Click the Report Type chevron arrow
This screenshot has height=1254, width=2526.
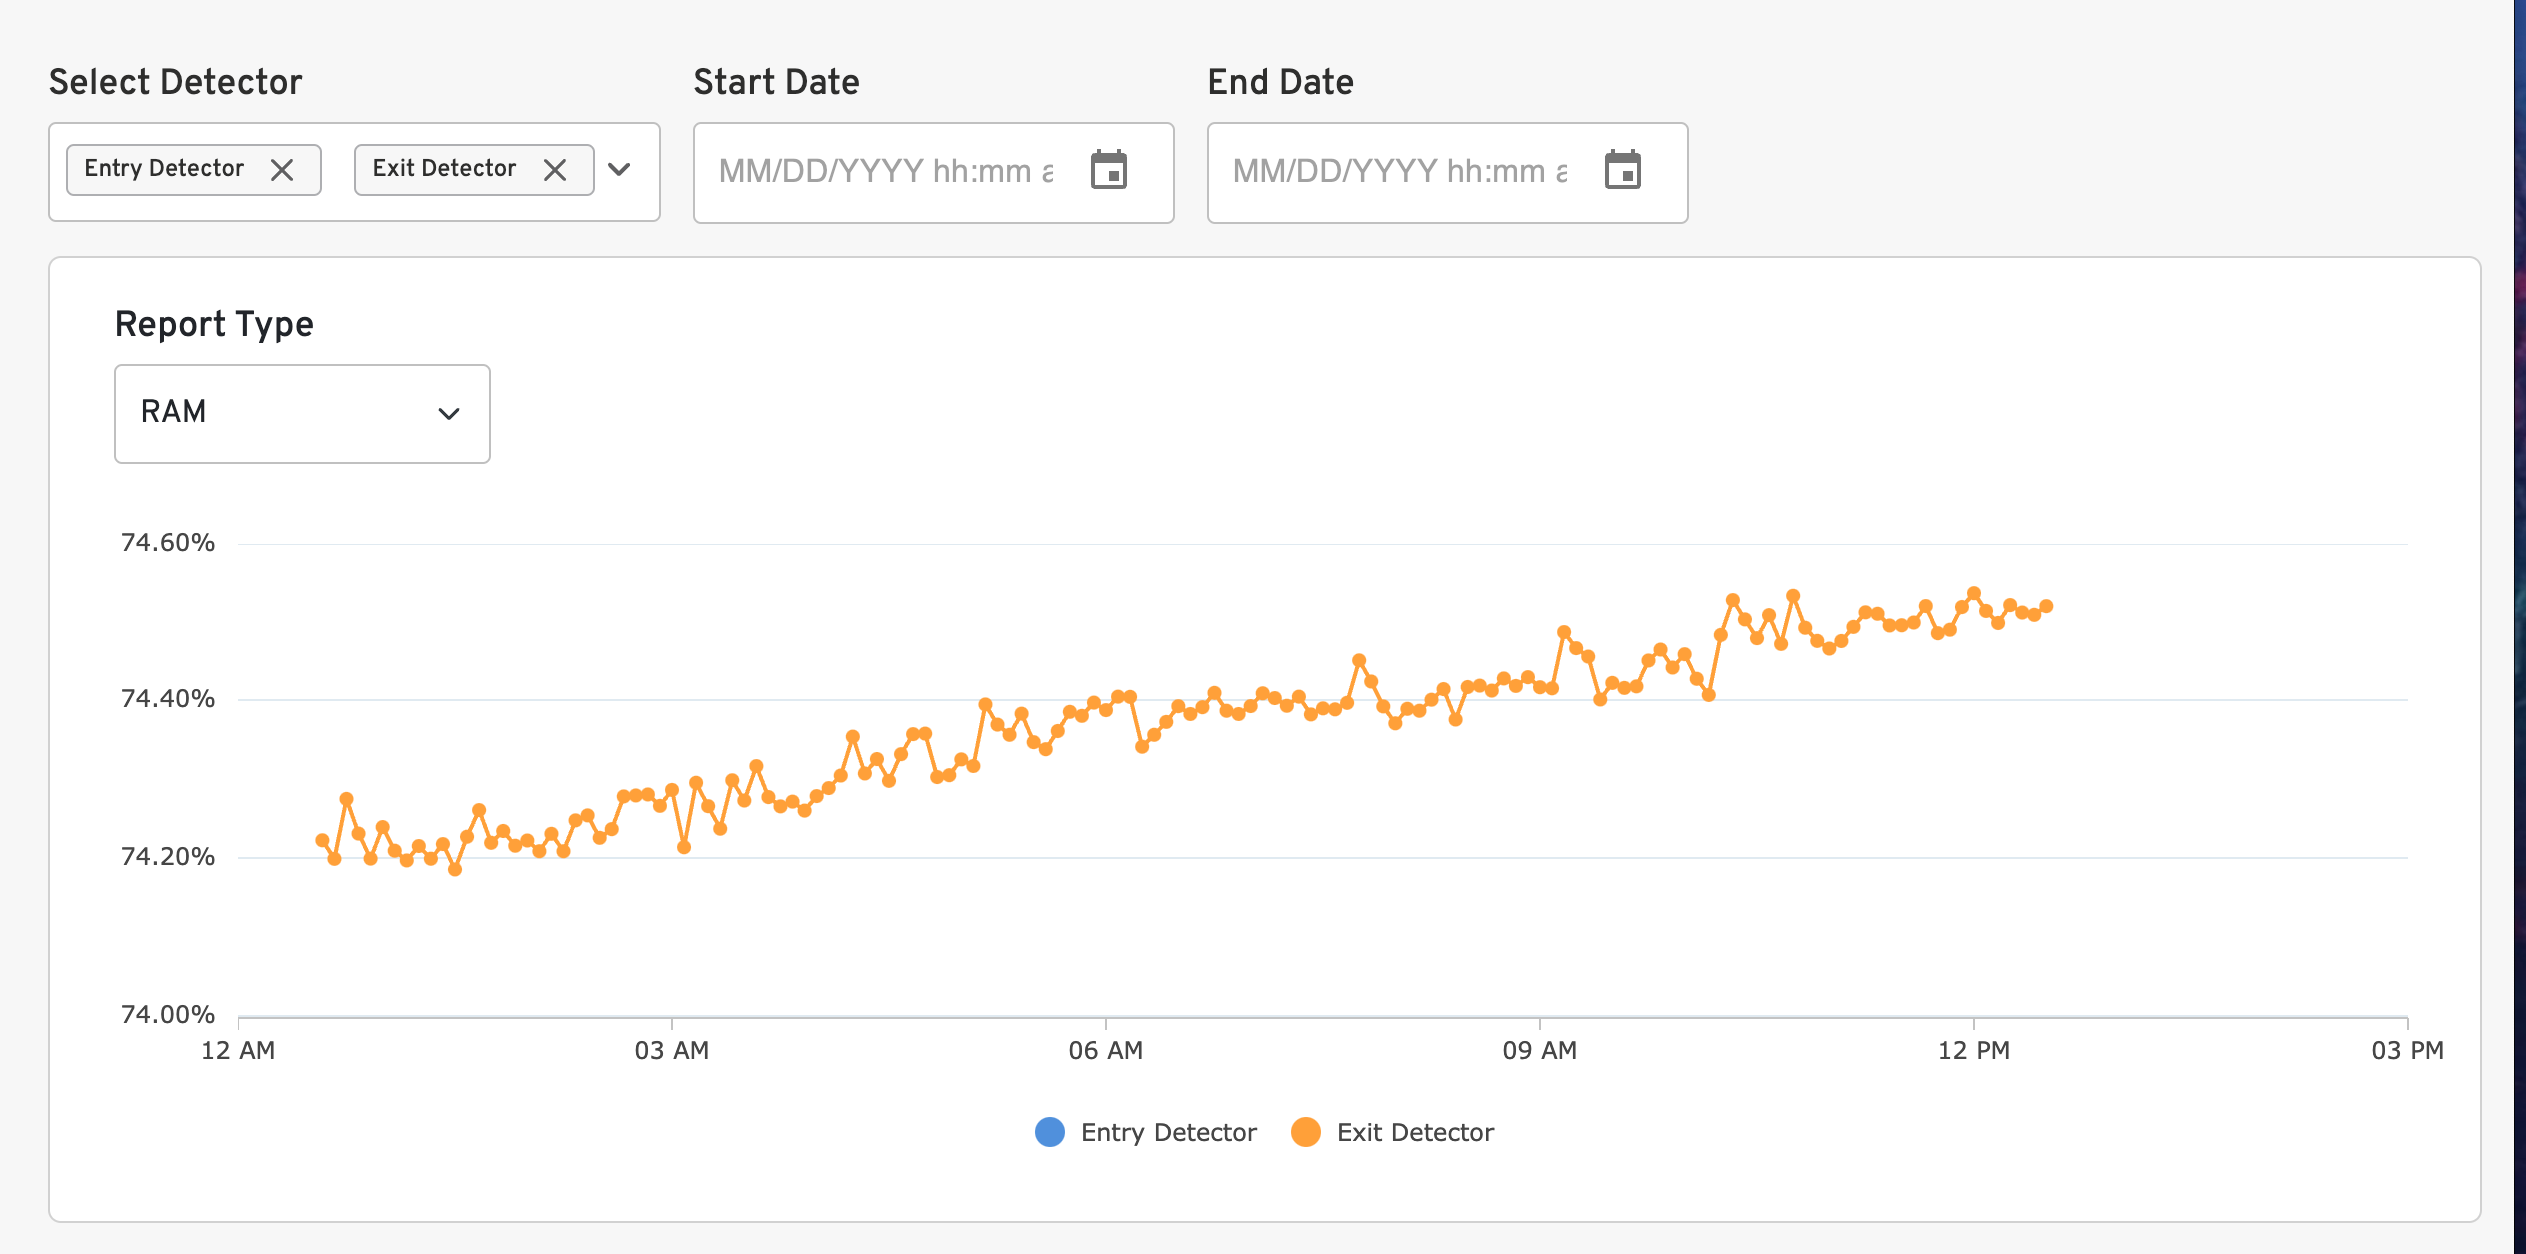(x=449, y=414)
